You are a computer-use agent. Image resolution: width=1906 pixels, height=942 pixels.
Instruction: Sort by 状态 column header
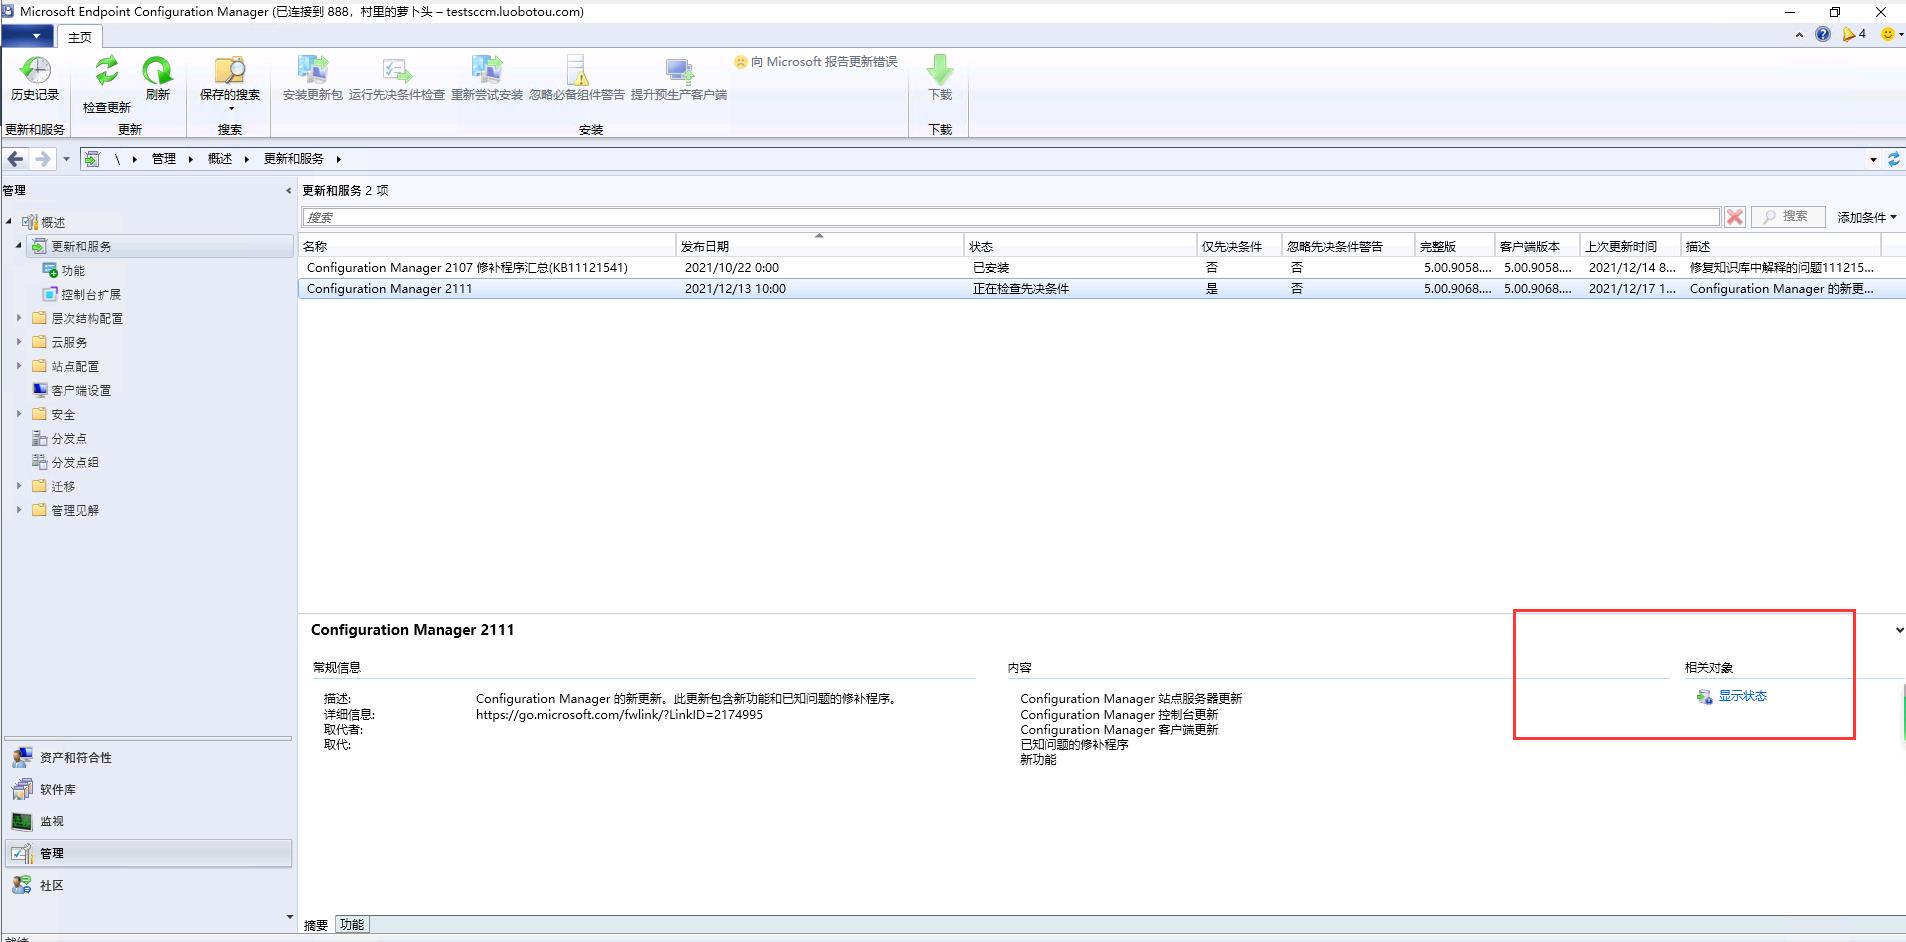tap(1080, 246)
